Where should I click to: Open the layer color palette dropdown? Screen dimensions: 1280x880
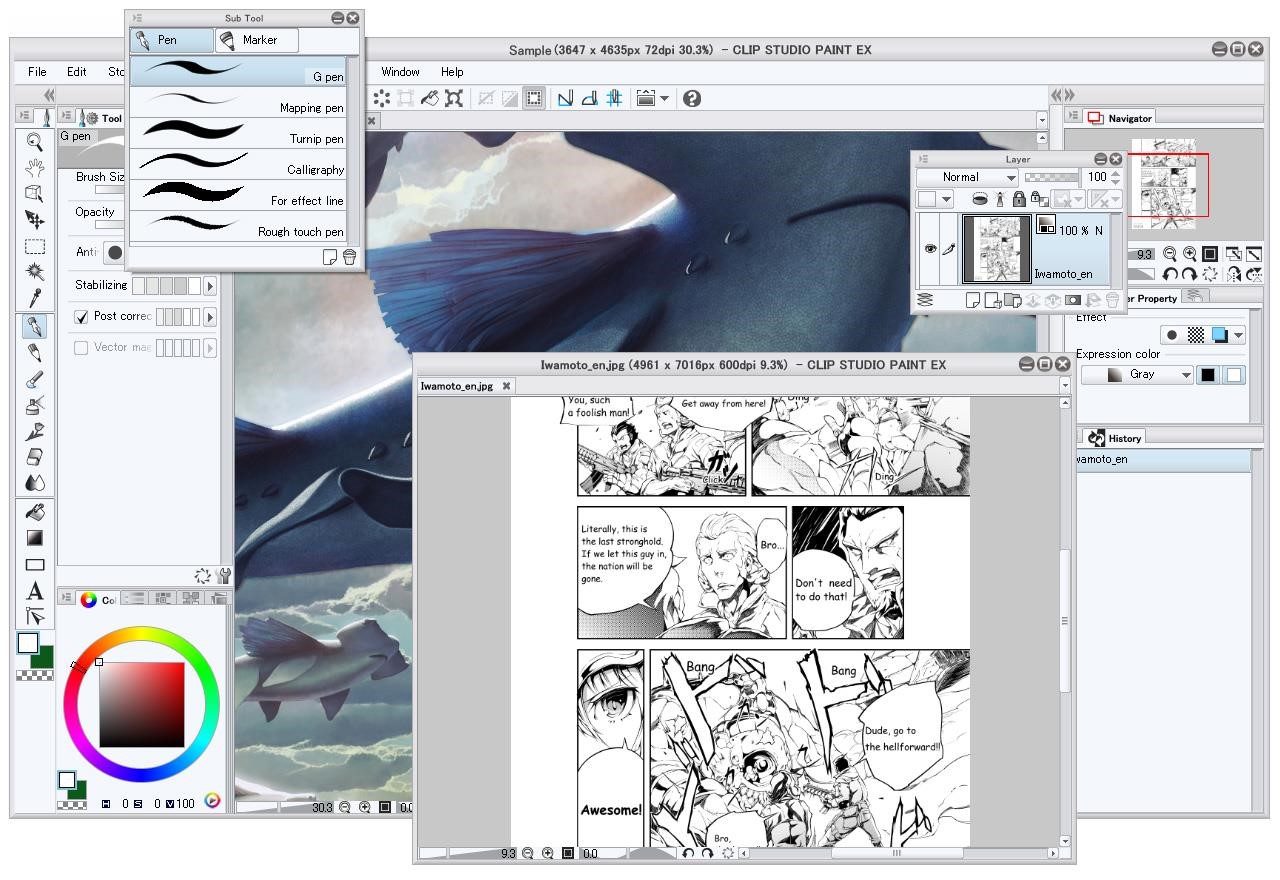[946, 198]
